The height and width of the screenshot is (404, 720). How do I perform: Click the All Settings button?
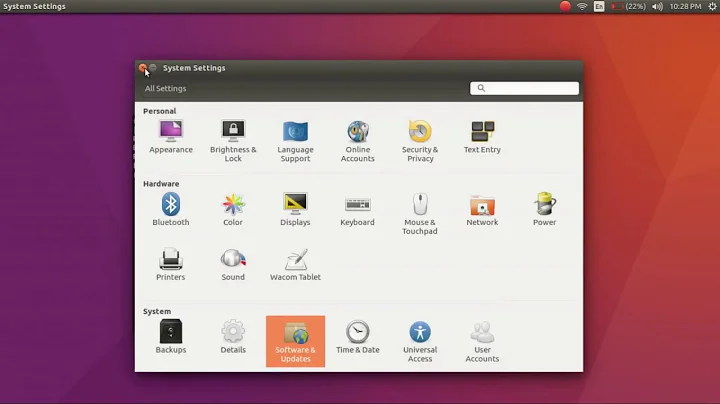(165, 89)
